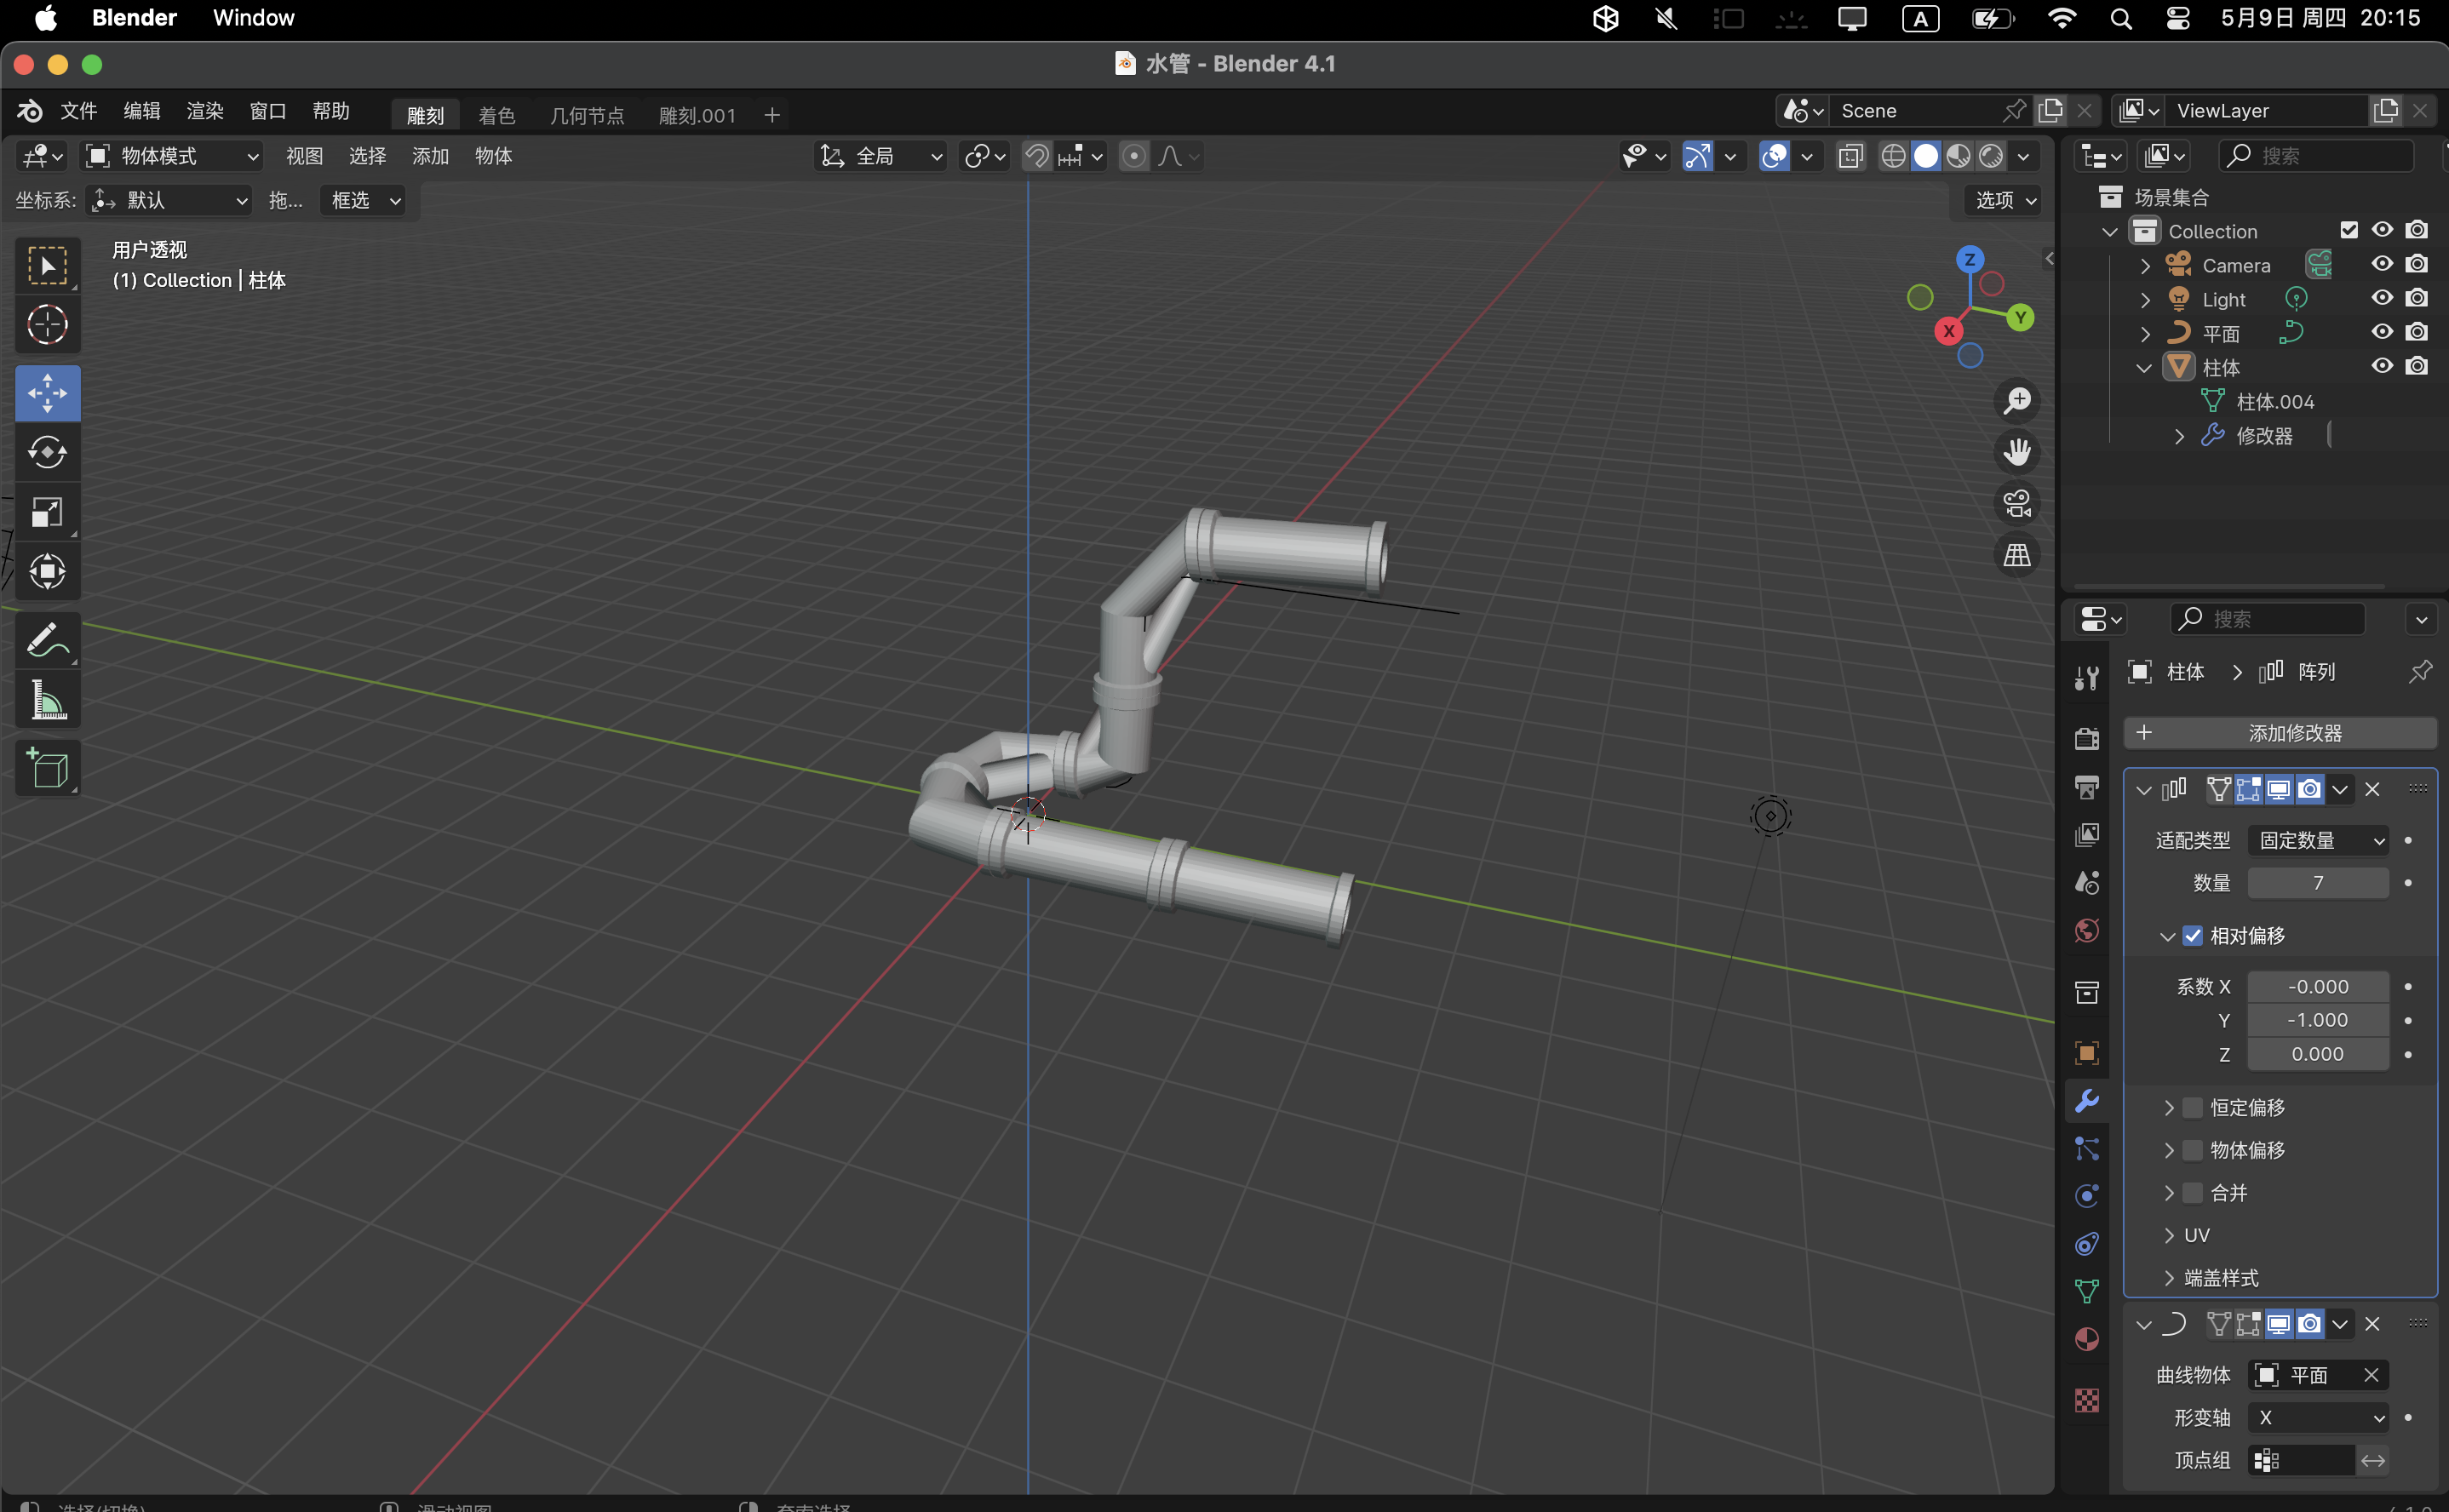The image size is (2449, 1512).
Task: Open the Object Data properties tab
Action: point(2086,1292)
